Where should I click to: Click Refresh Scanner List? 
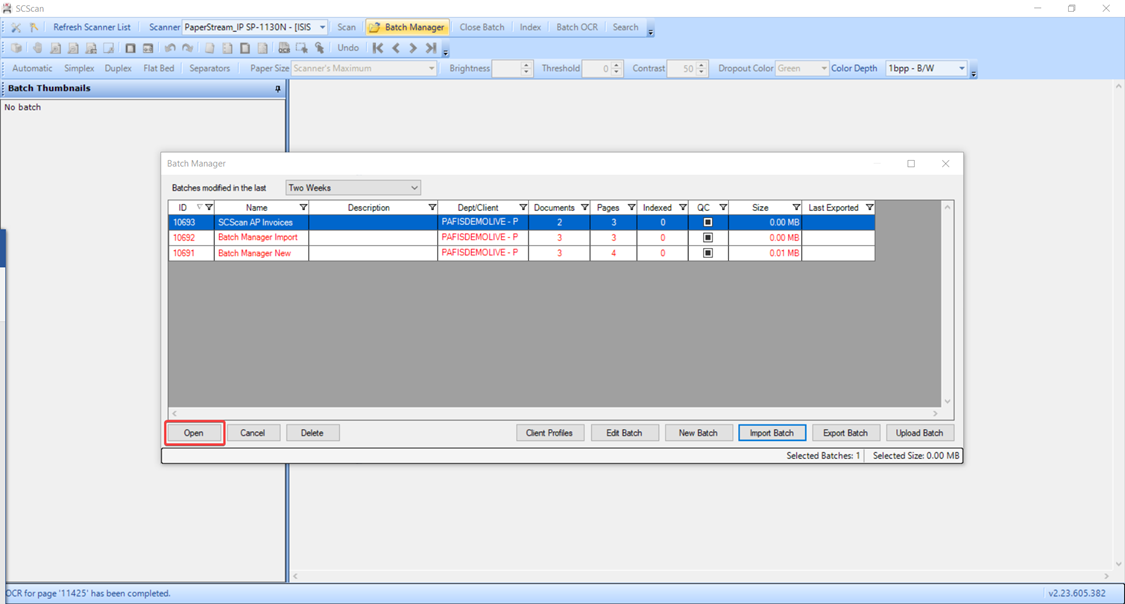click(91, 28)
